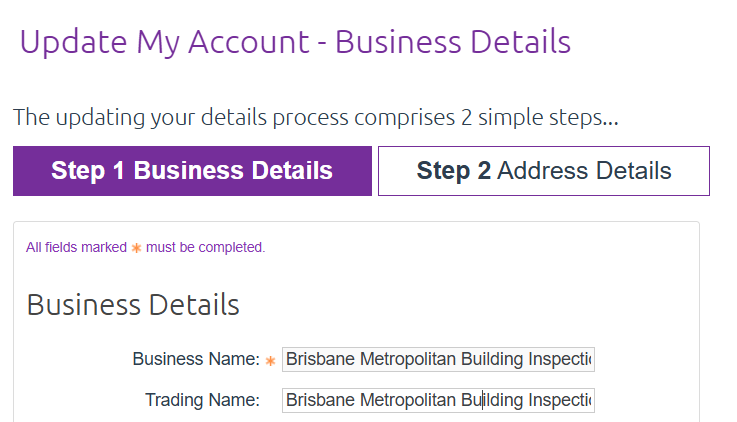Click the "must be completed" notice text

(x=205, y=247)
